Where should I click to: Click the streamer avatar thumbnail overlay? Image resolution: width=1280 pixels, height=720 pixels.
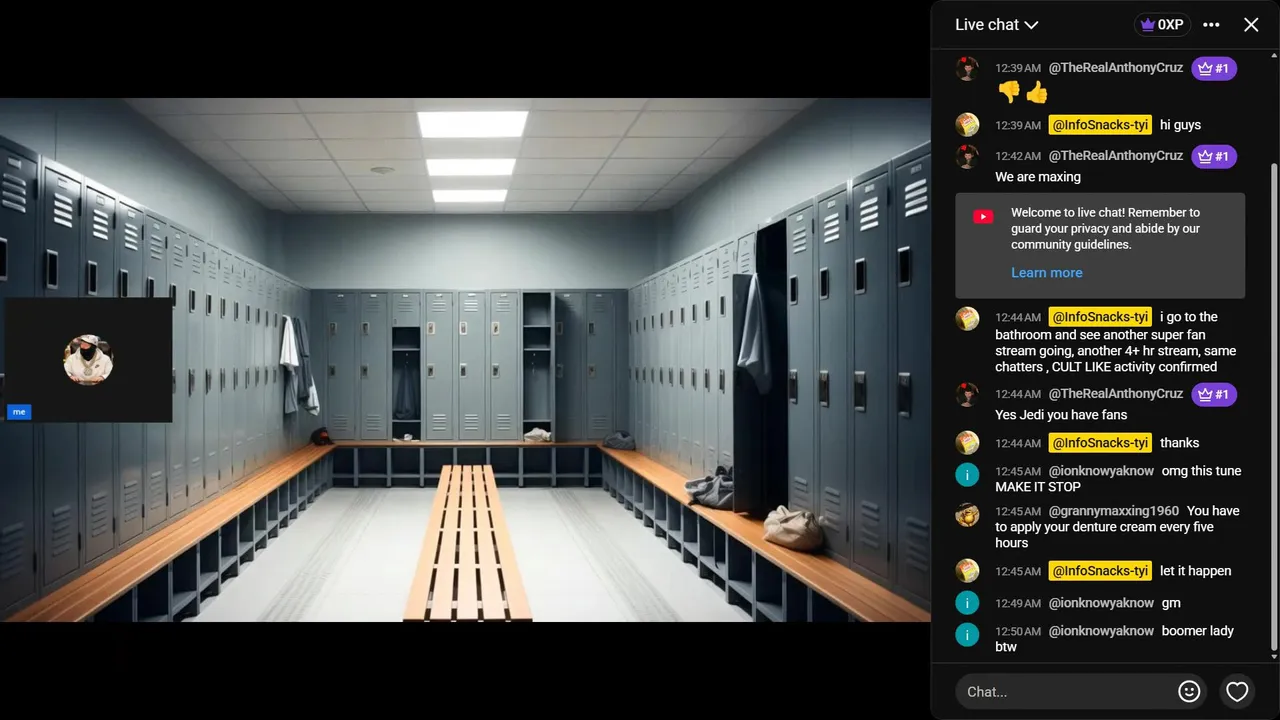[x=88, y=360]
